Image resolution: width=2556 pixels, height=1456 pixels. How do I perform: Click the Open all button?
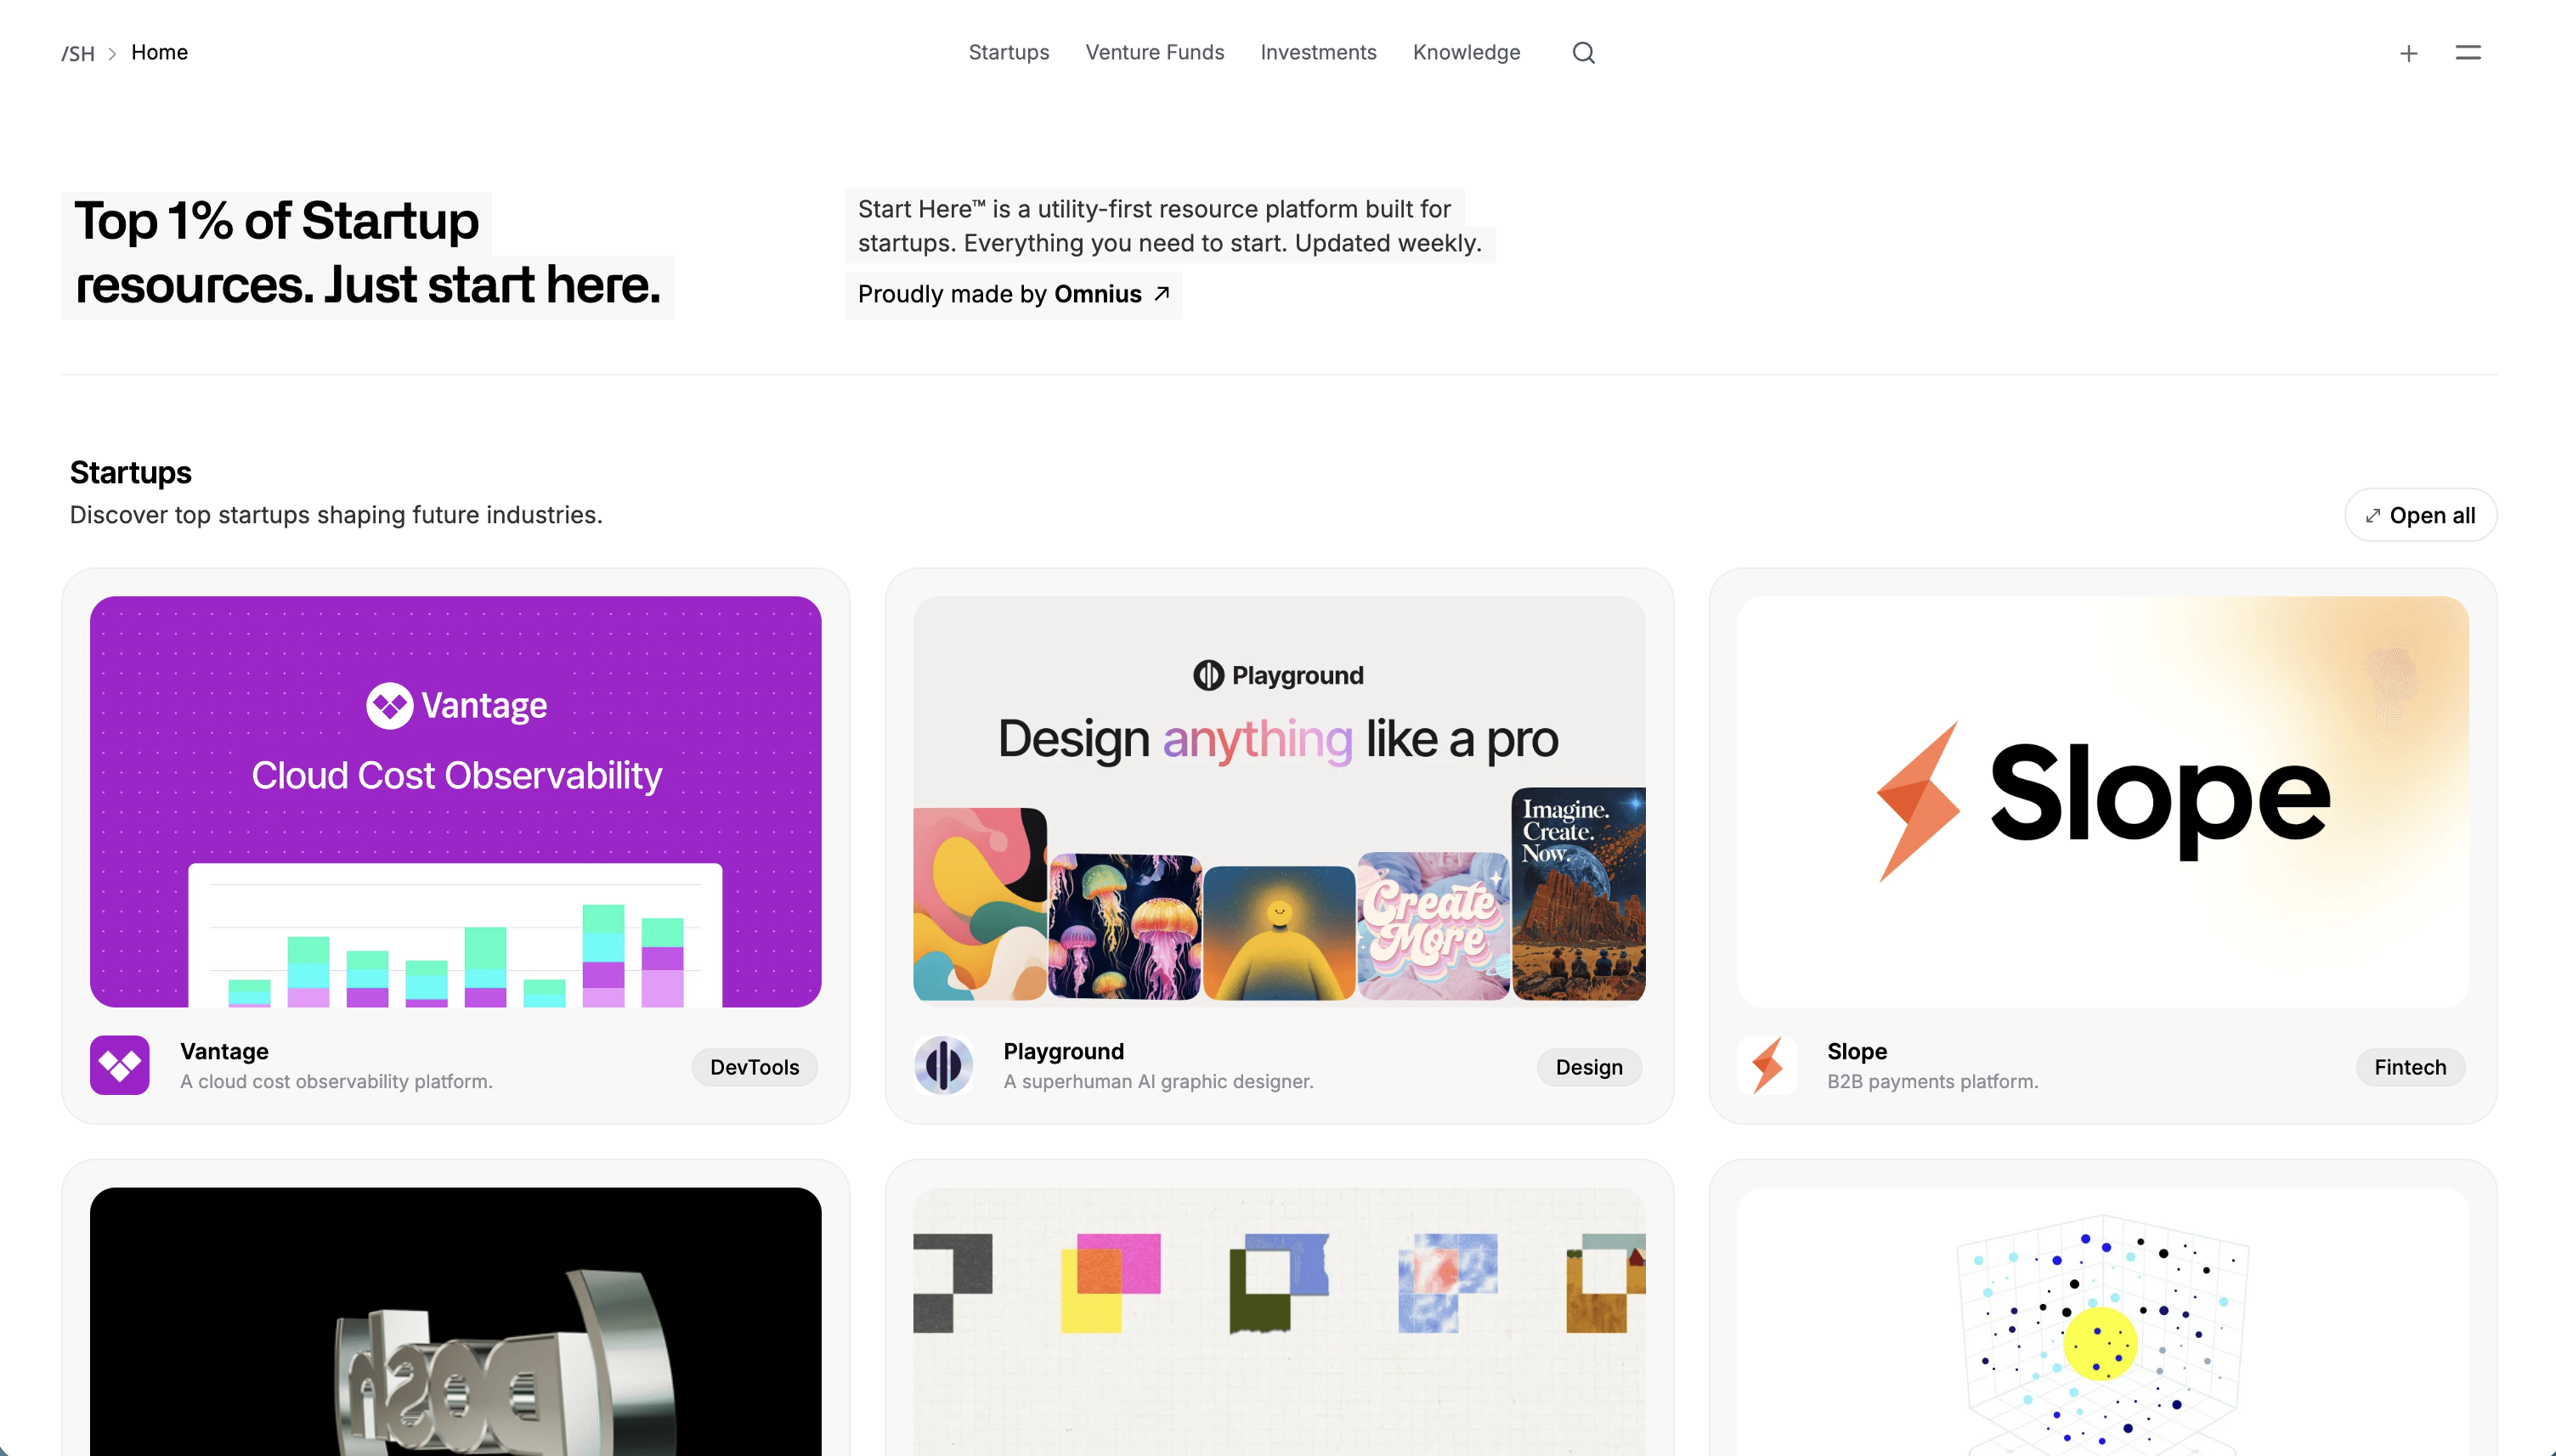click(x=2420, y=515)
